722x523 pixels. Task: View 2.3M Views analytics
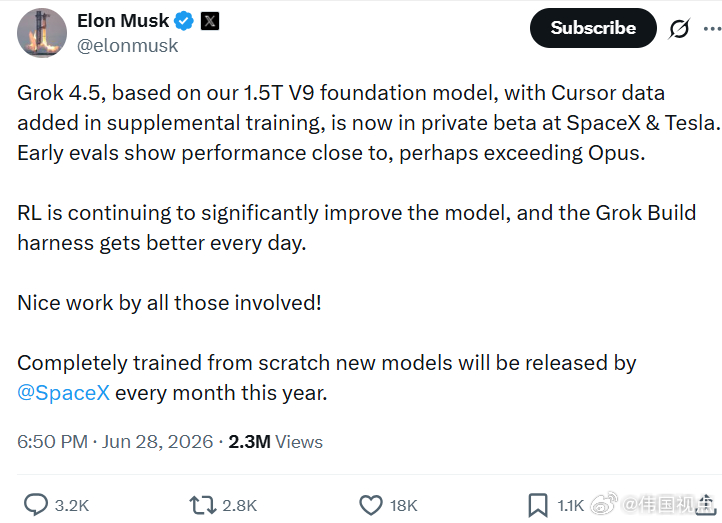click(x=275, y=442)
